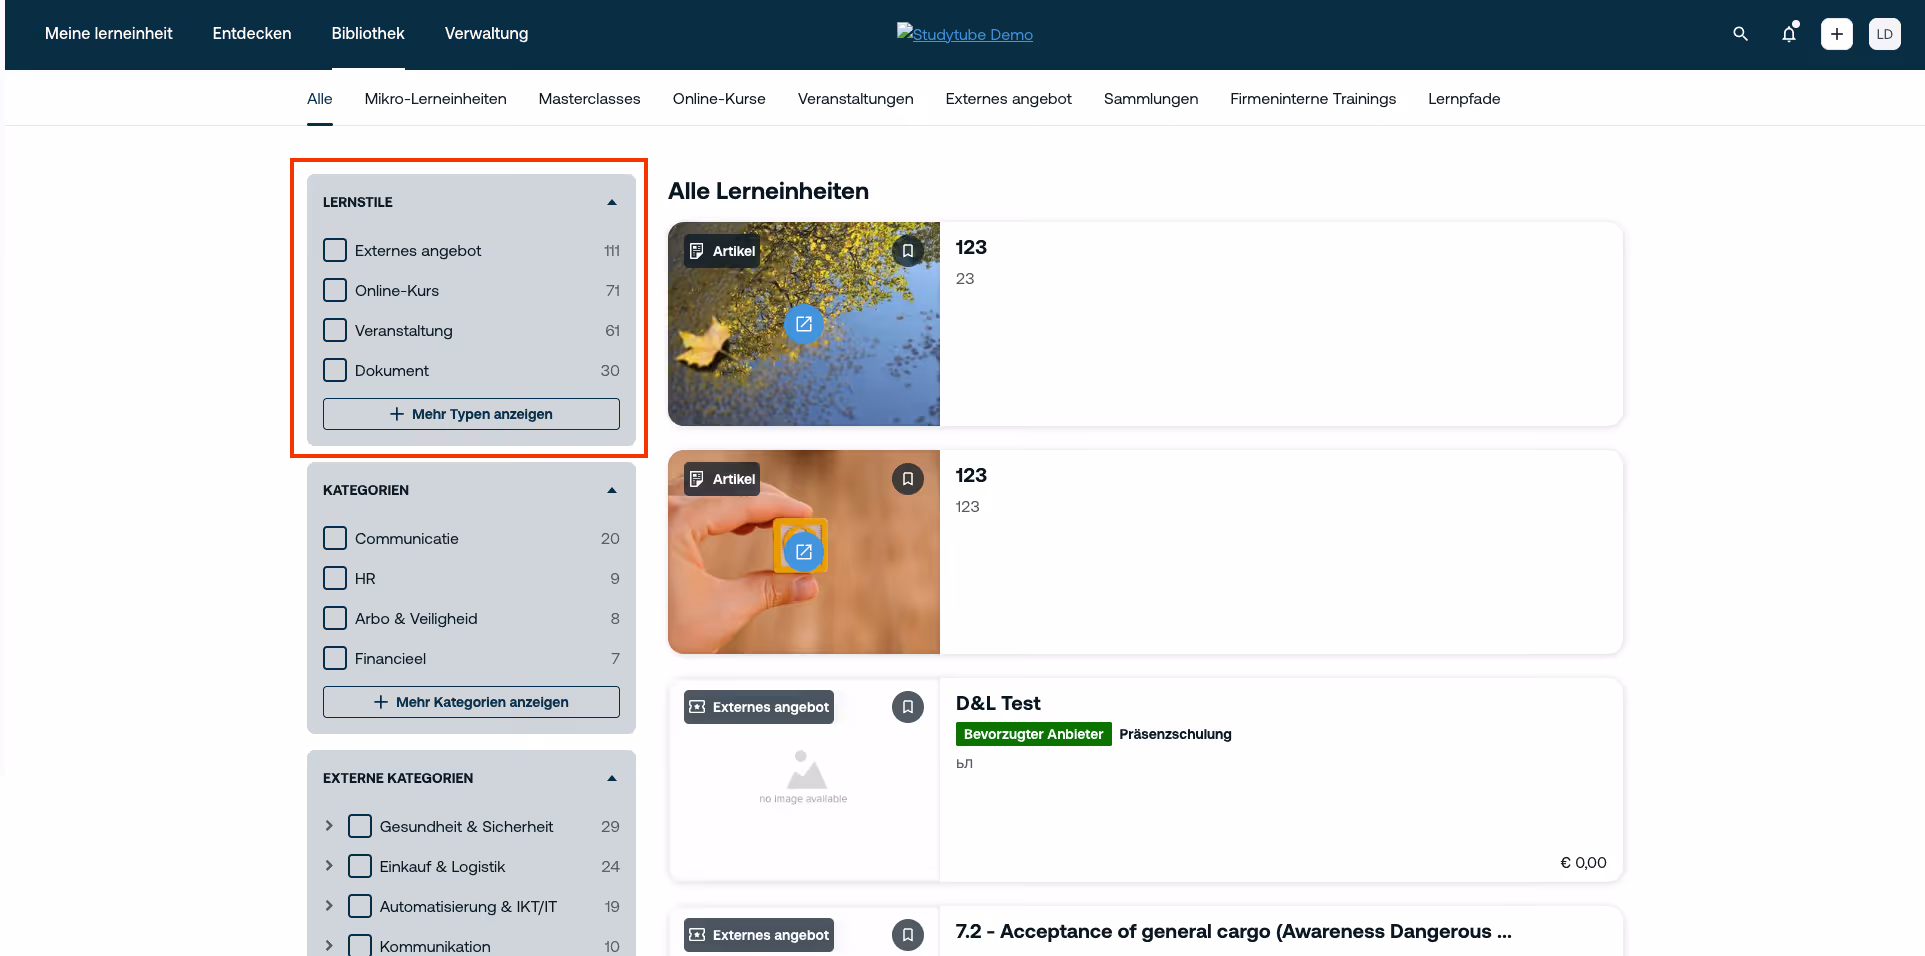This screenshot has width=1925, height=956.
Task: Expand Kommunikation subcategories
Action: (329, 946)
